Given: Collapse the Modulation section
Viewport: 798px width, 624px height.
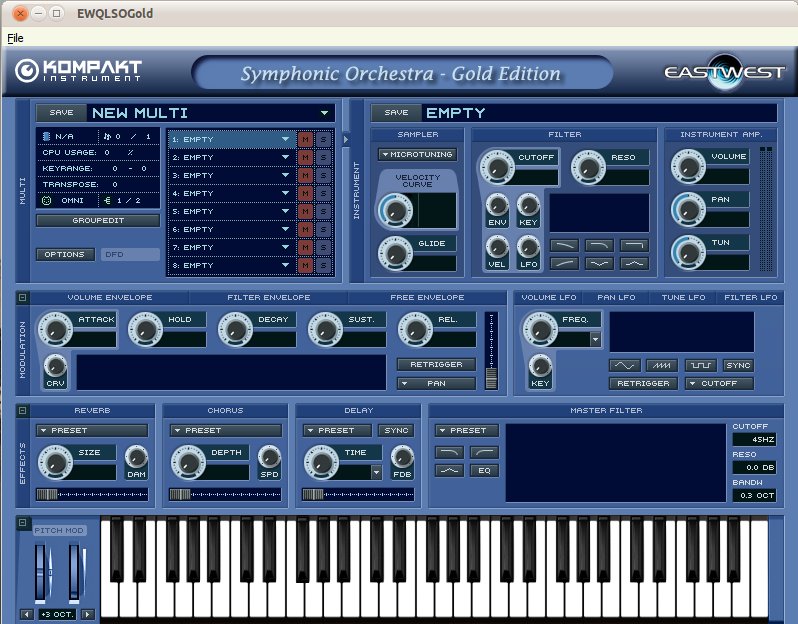Looking at the screenshot, I should tap(22, 297).
